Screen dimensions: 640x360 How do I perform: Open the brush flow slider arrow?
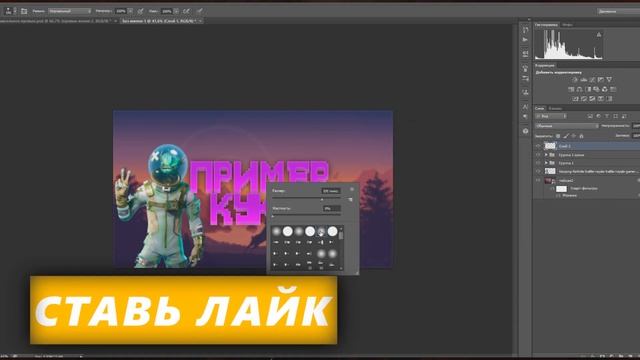[x=176, y=11]
